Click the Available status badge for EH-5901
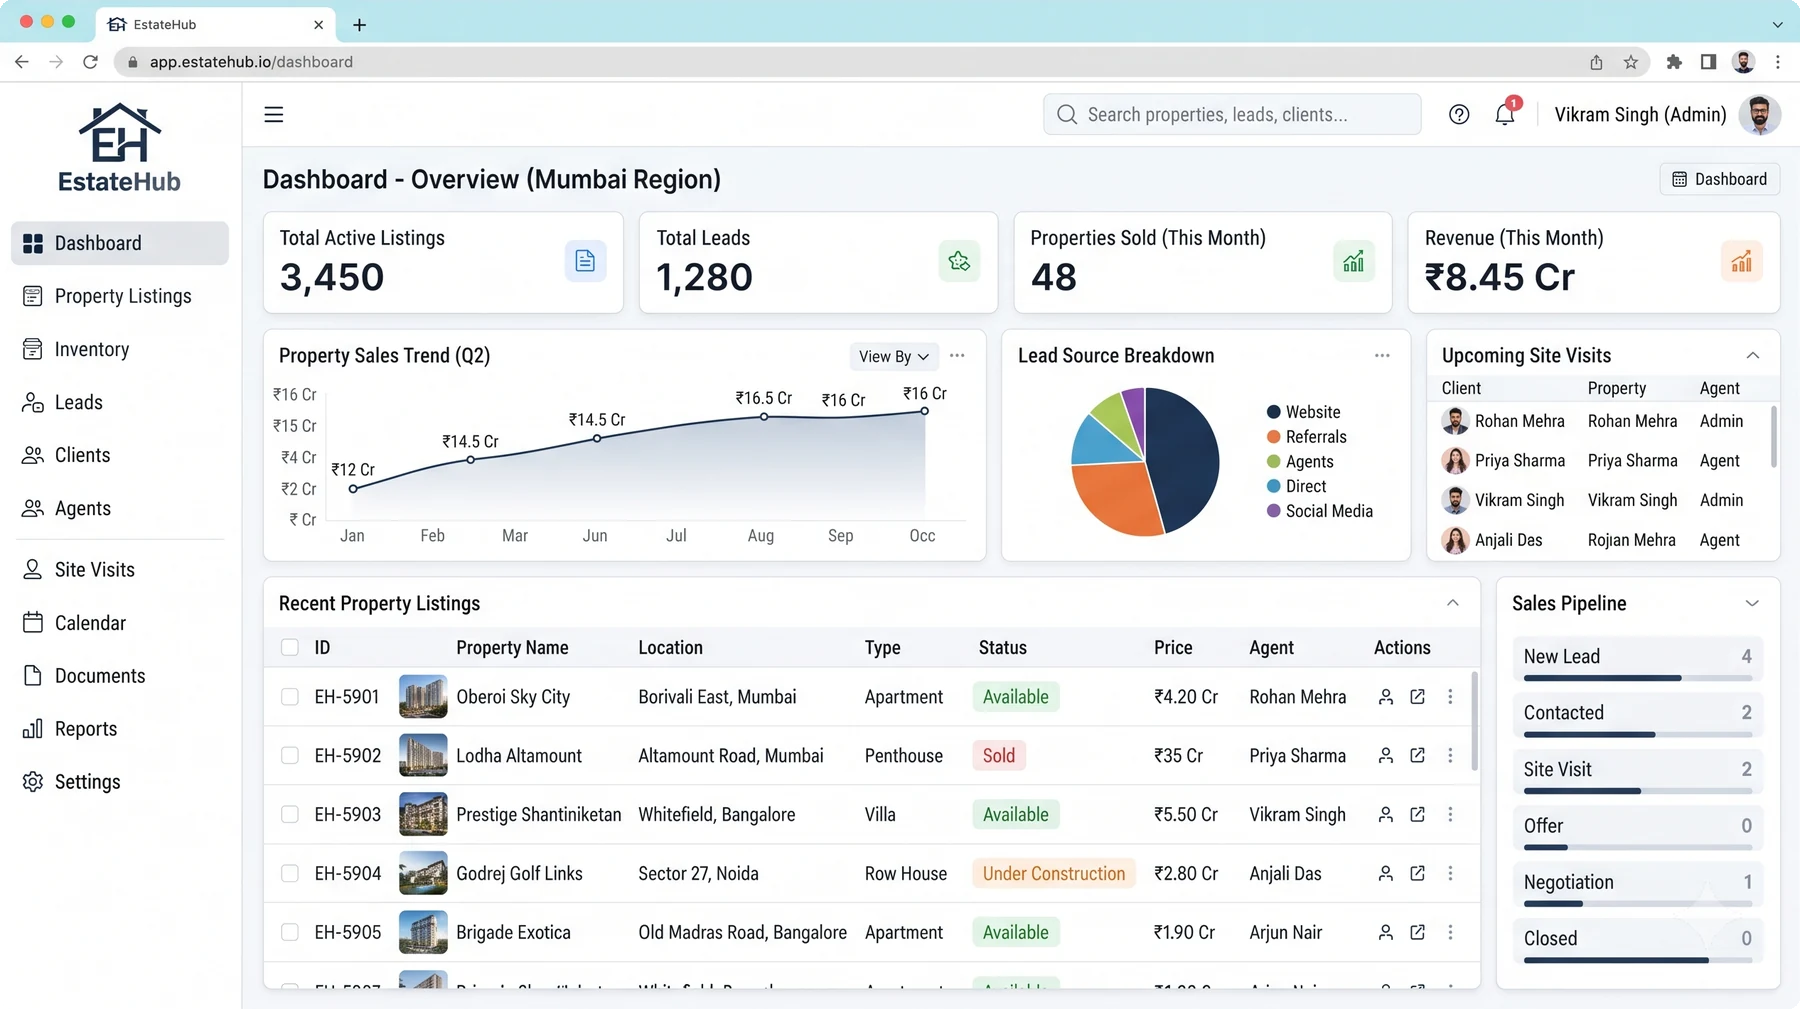Image resolution: width=1800 pixels, height=1009 pixels. point(1015,697)
